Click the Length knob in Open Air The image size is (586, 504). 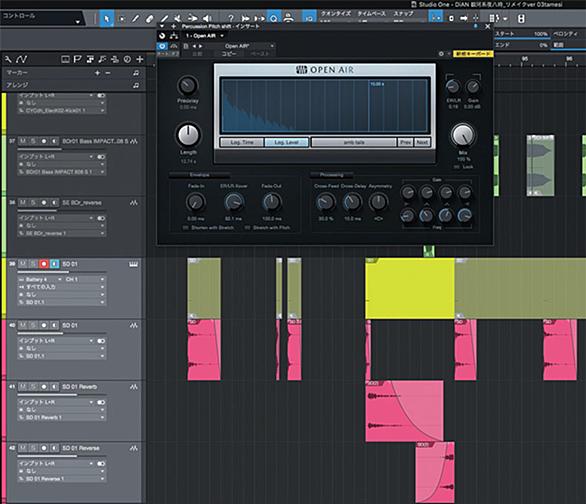188,135
